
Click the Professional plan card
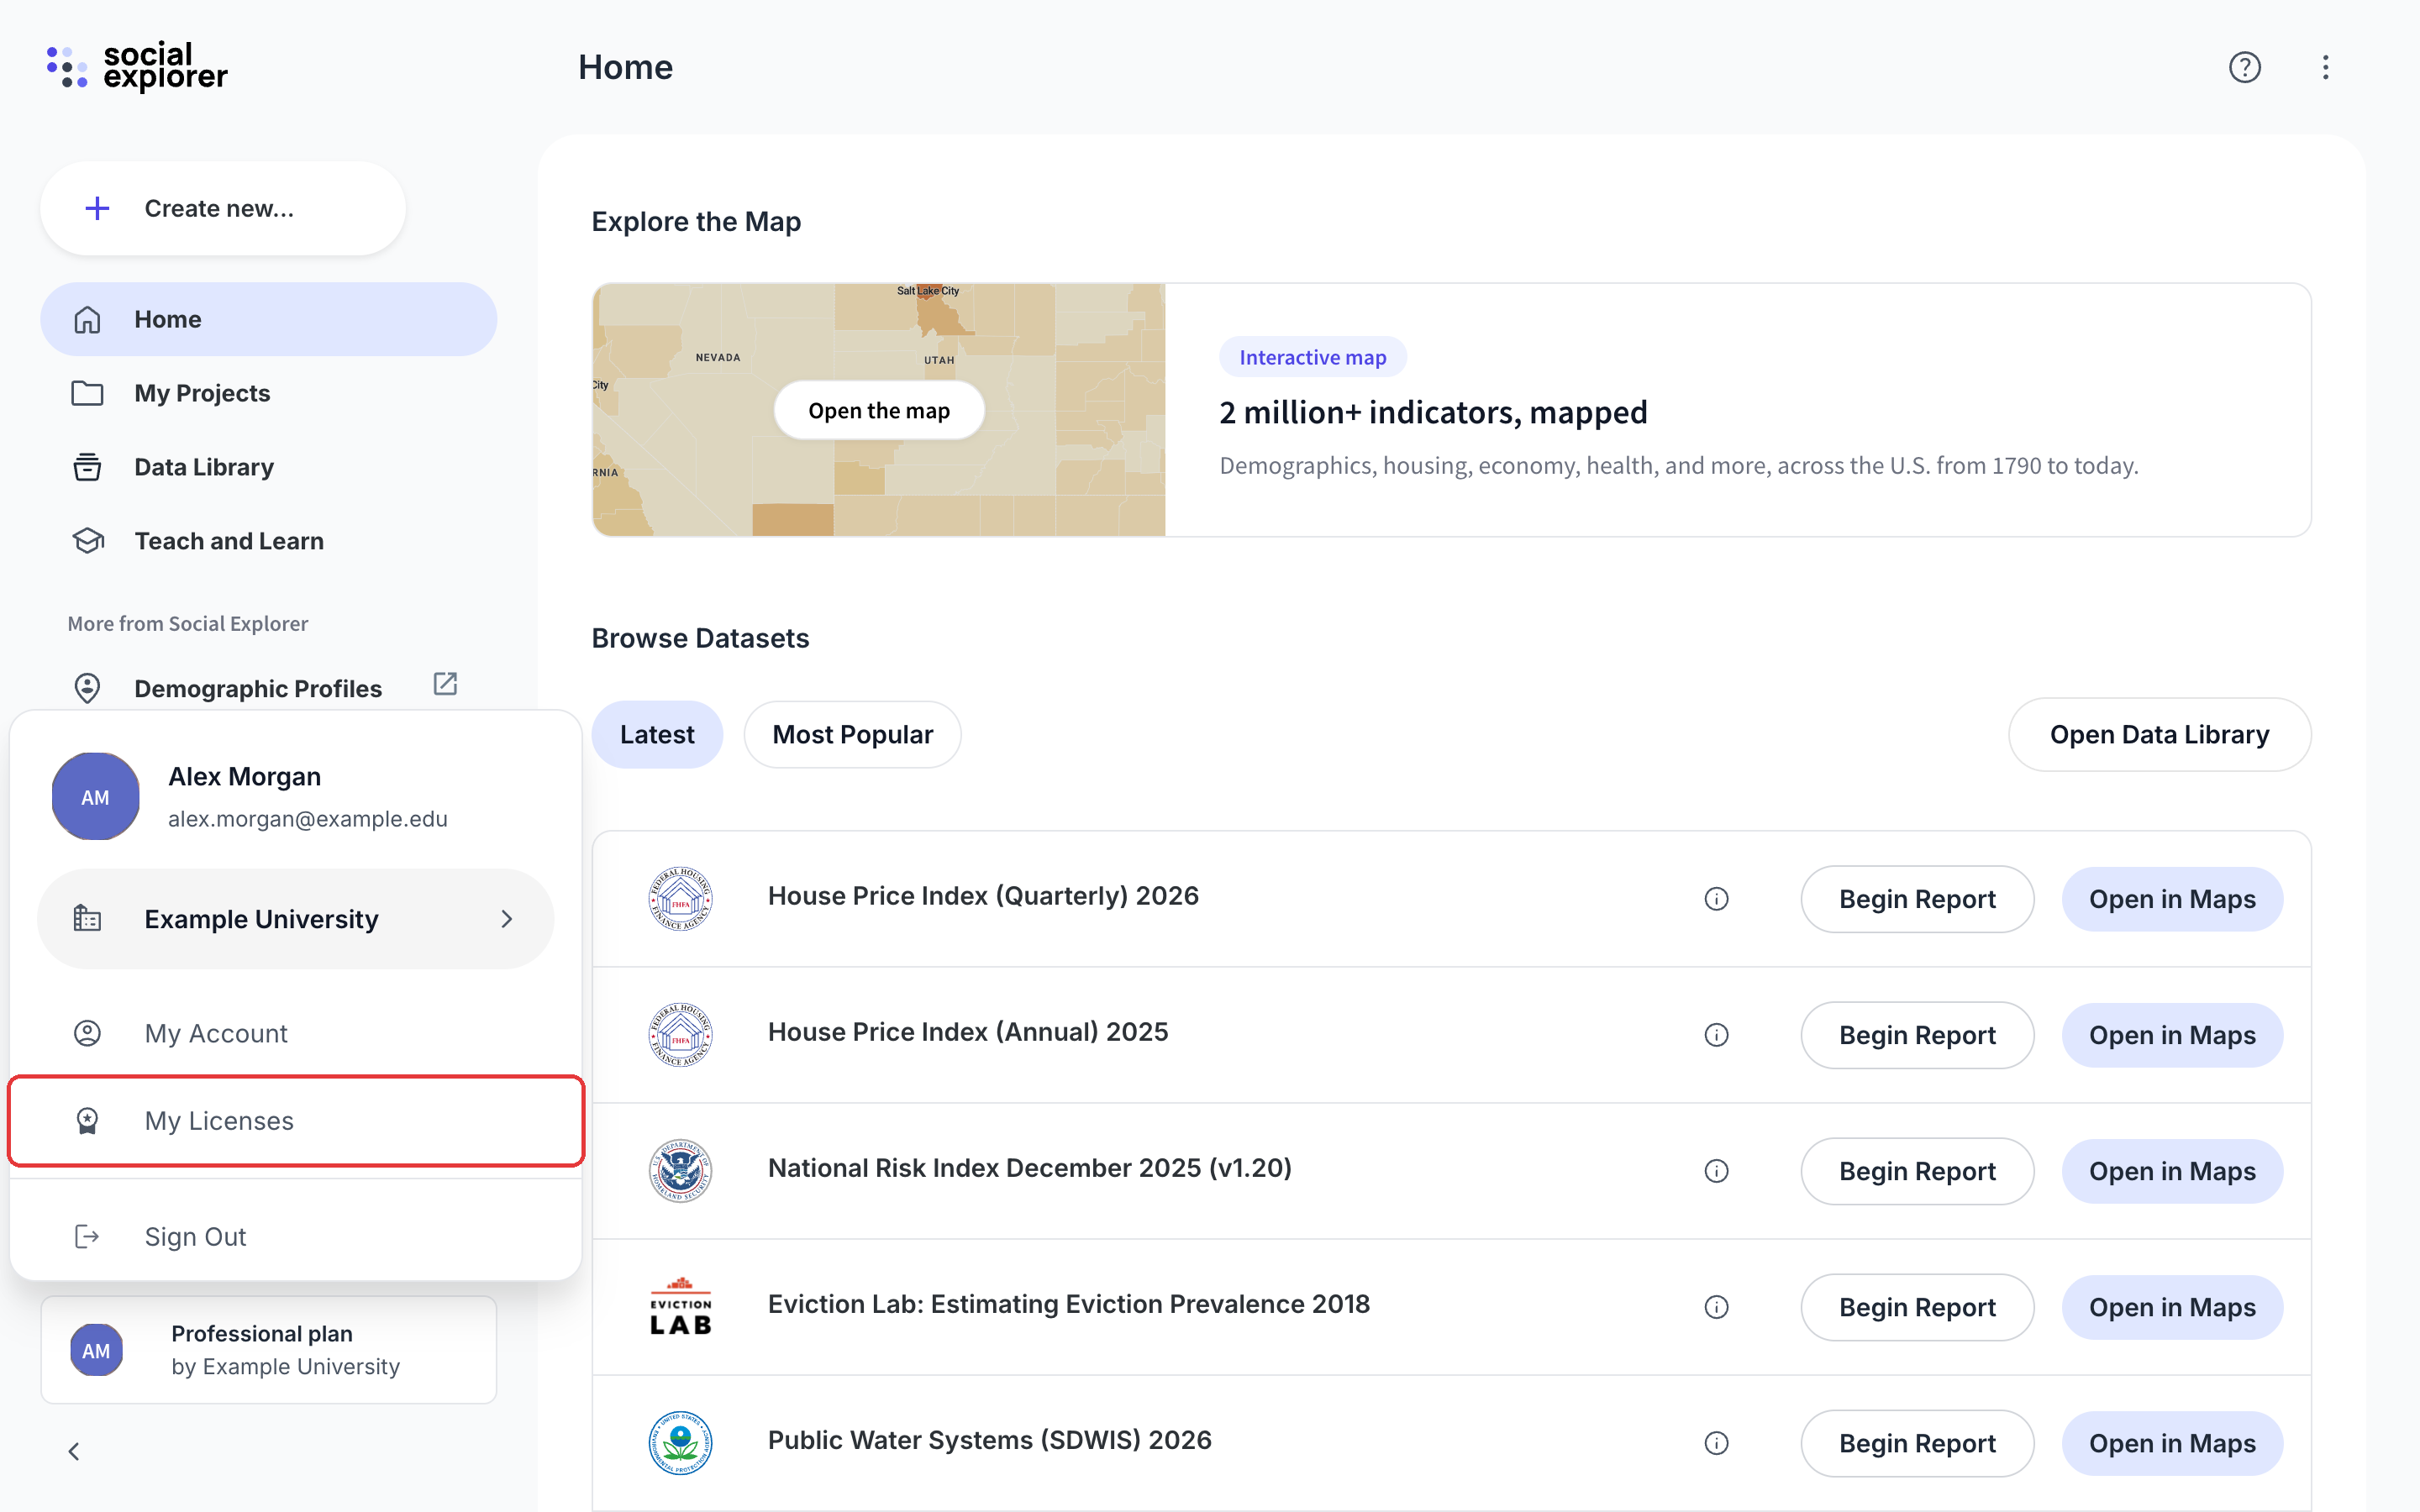(268, 1350)
